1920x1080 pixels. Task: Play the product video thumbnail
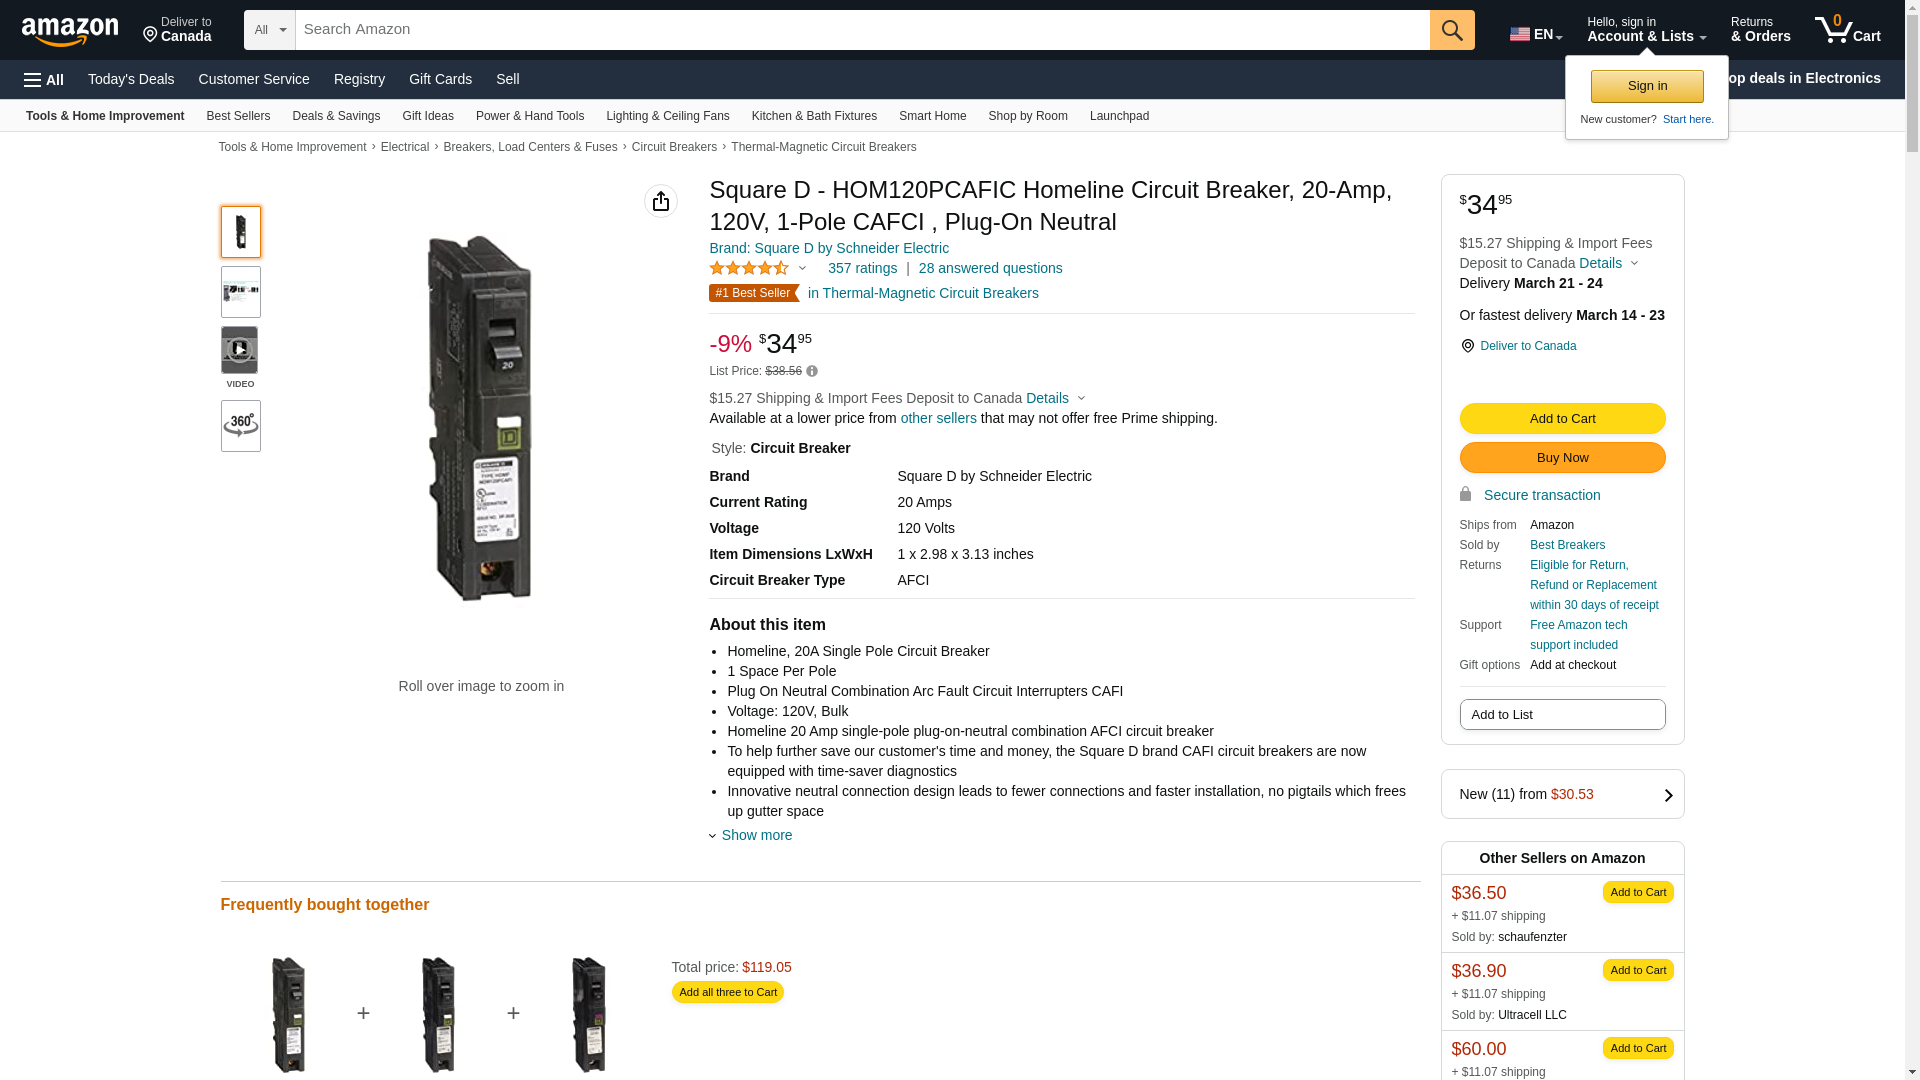click(x=240, y=350)
